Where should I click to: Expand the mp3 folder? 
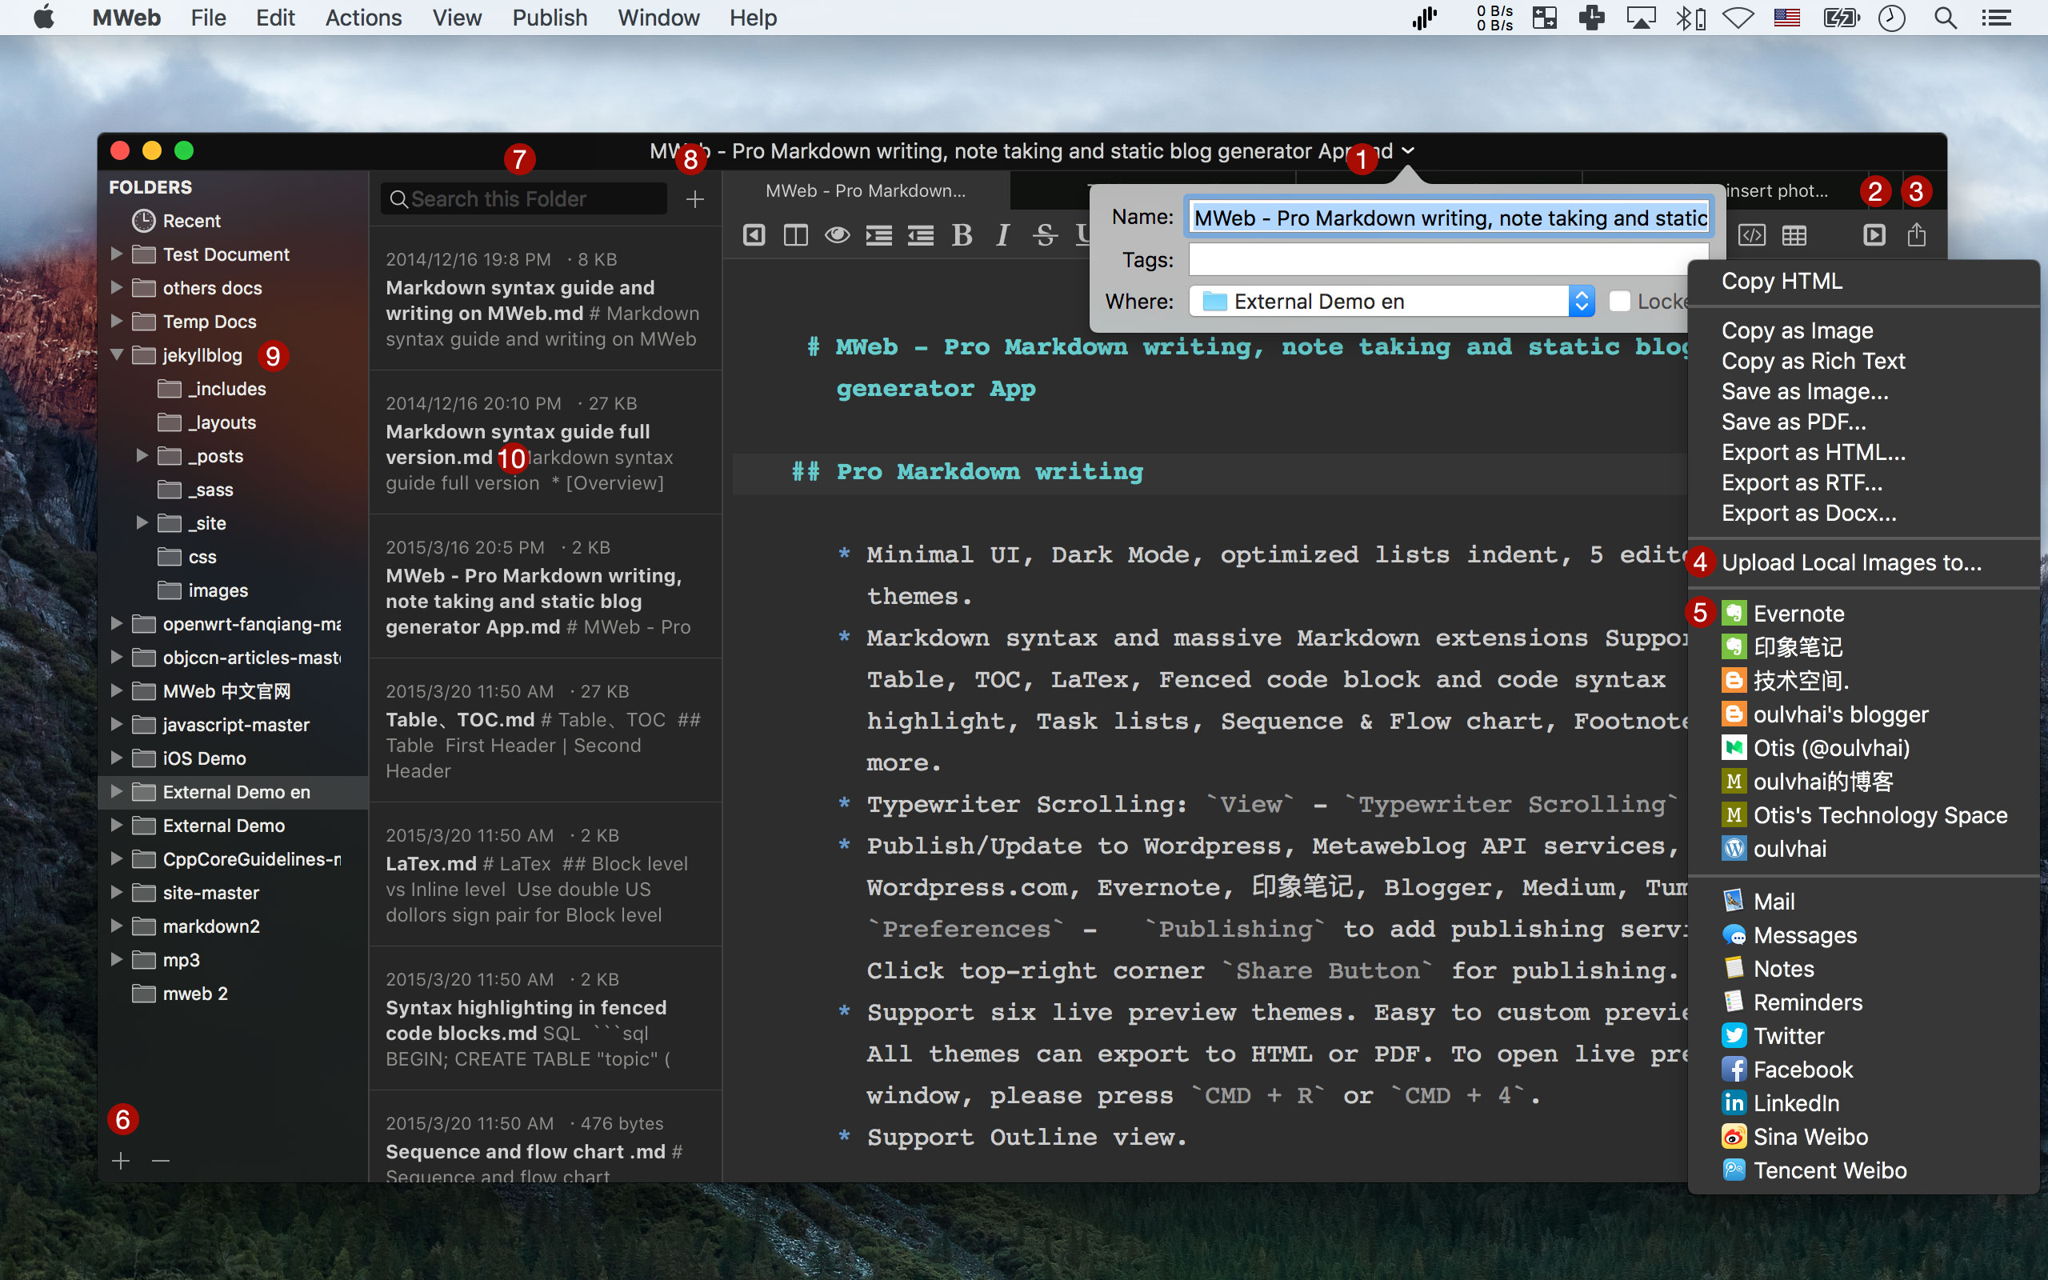point(117,960)
